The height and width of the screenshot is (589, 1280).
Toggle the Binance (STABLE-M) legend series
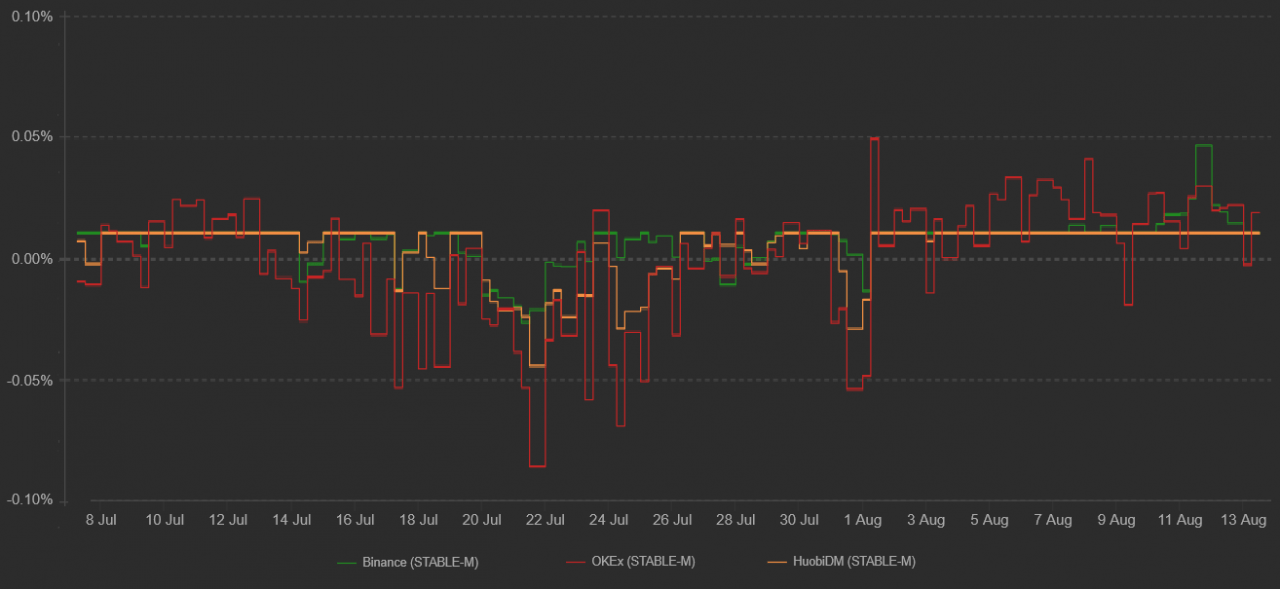coord(420,562)
